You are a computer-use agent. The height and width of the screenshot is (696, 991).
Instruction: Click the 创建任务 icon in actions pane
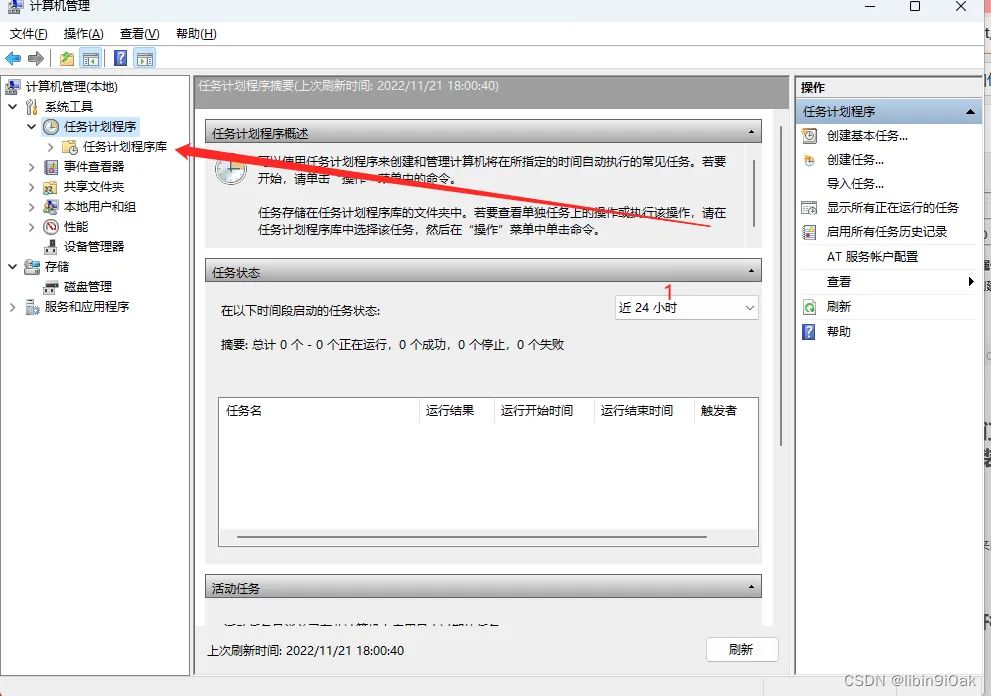coord(809,160)
